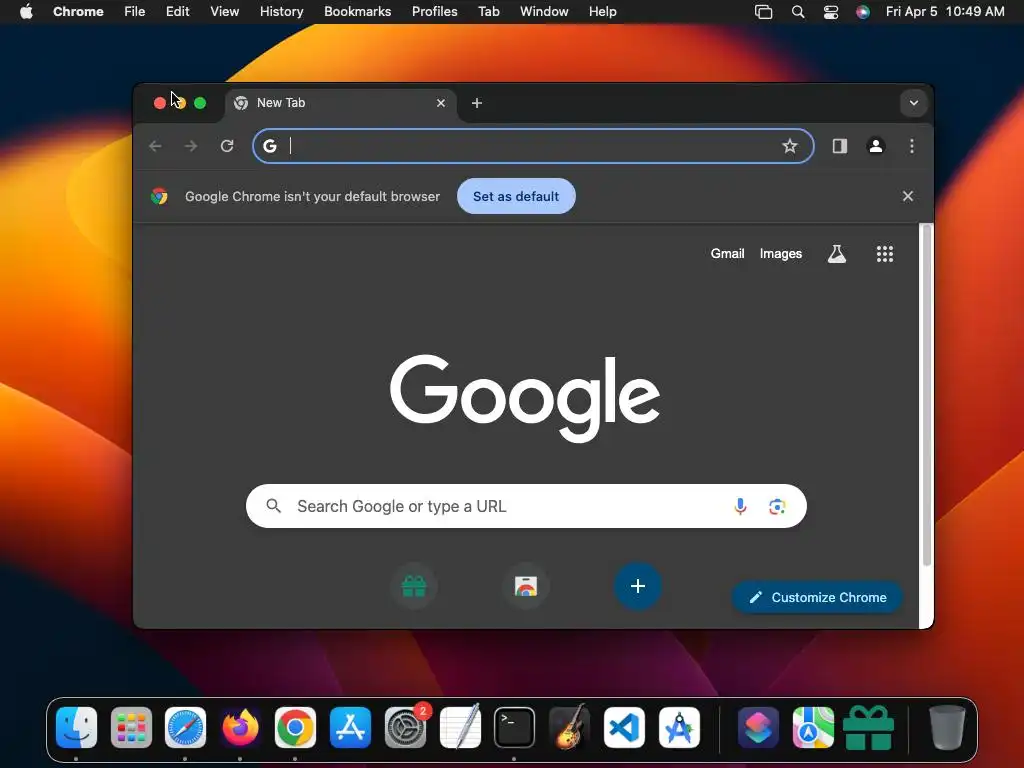Open the profile avatar icon
This screenshot has height=768, width=1024.
(876, 146)
